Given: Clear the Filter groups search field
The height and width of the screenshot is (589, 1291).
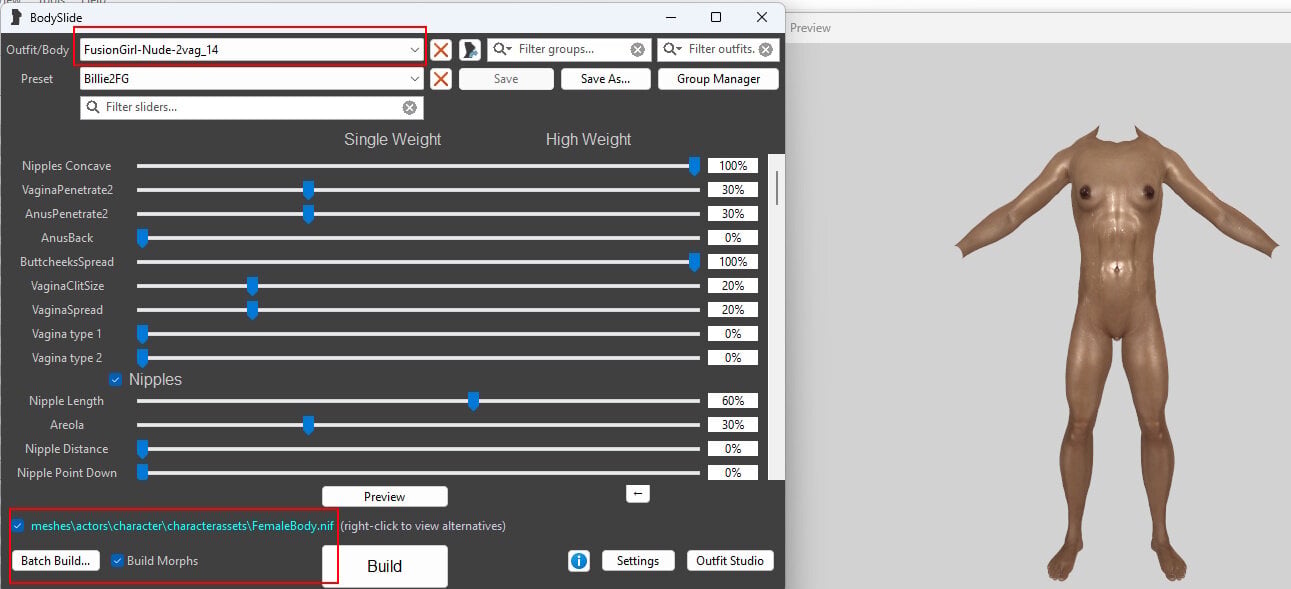Looking at the screenshot, I should pyautogui.click(x=637, y=49).
